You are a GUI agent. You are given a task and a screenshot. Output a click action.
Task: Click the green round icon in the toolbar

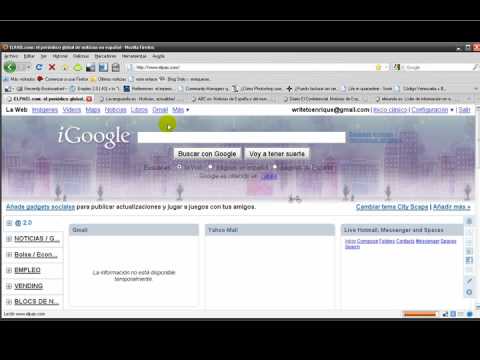click(x=78, y=68)
